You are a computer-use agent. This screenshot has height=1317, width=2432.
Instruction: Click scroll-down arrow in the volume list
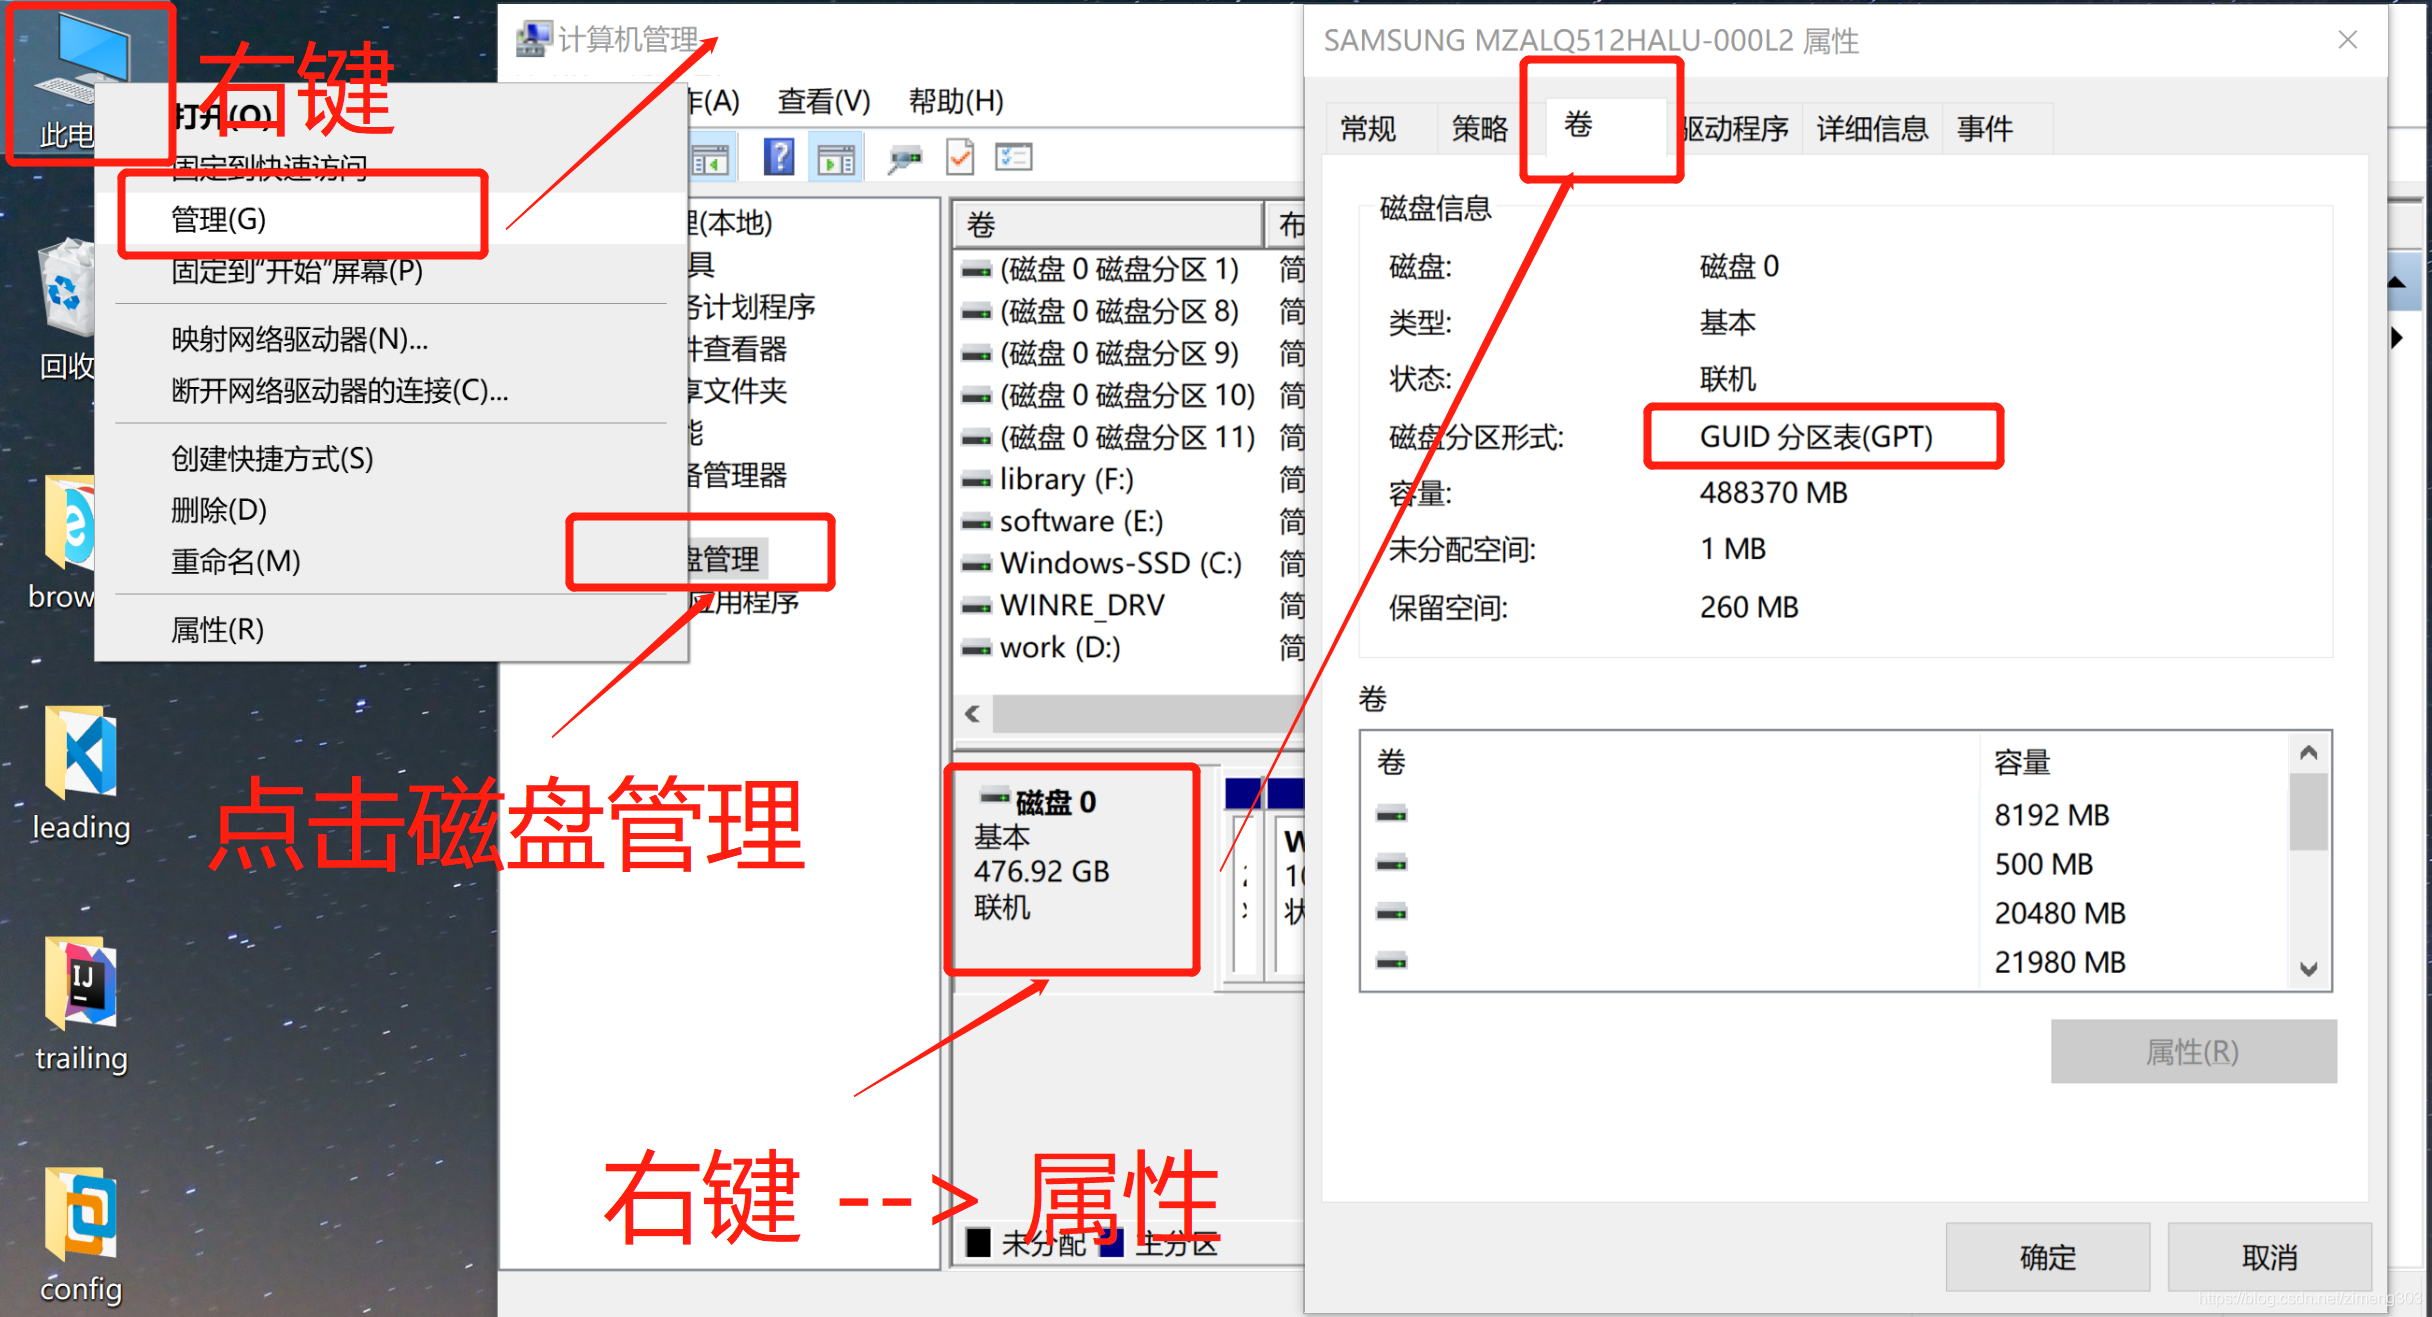click(2308, 968)
